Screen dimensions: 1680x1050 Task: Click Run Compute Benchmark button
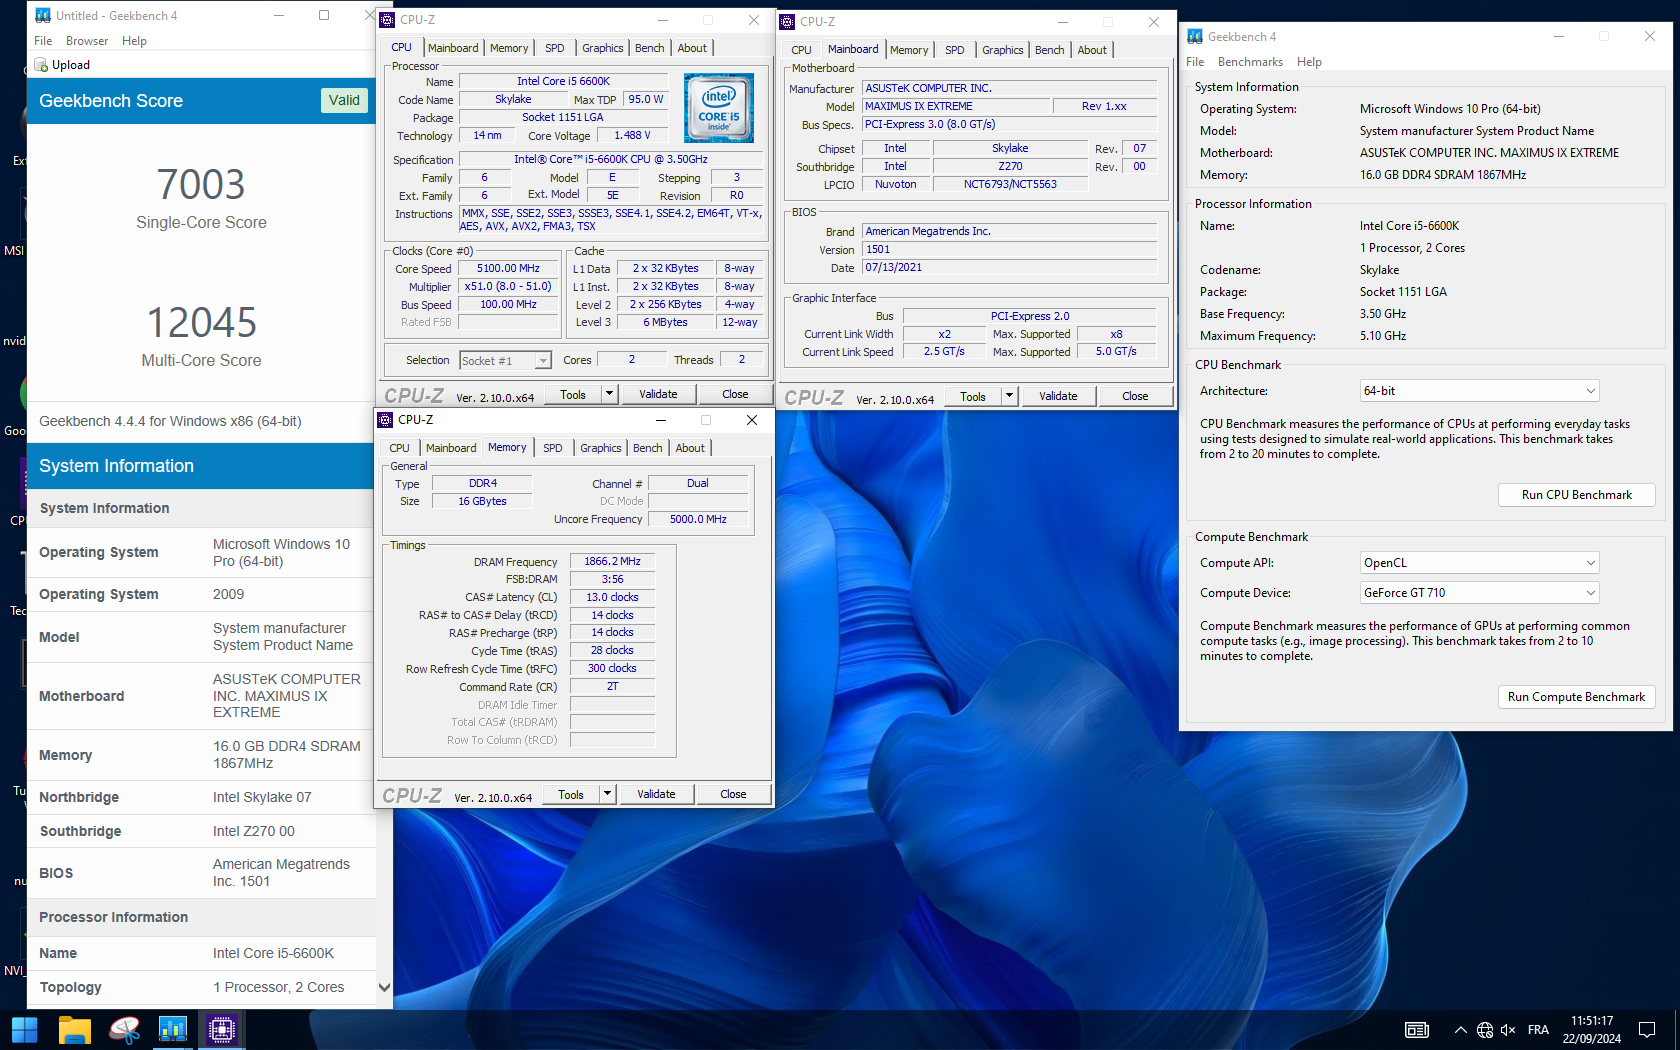[1576, 697]
